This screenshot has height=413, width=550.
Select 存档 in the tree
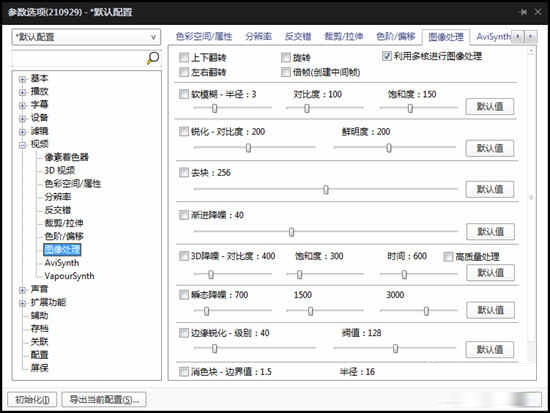pos(39,328)
